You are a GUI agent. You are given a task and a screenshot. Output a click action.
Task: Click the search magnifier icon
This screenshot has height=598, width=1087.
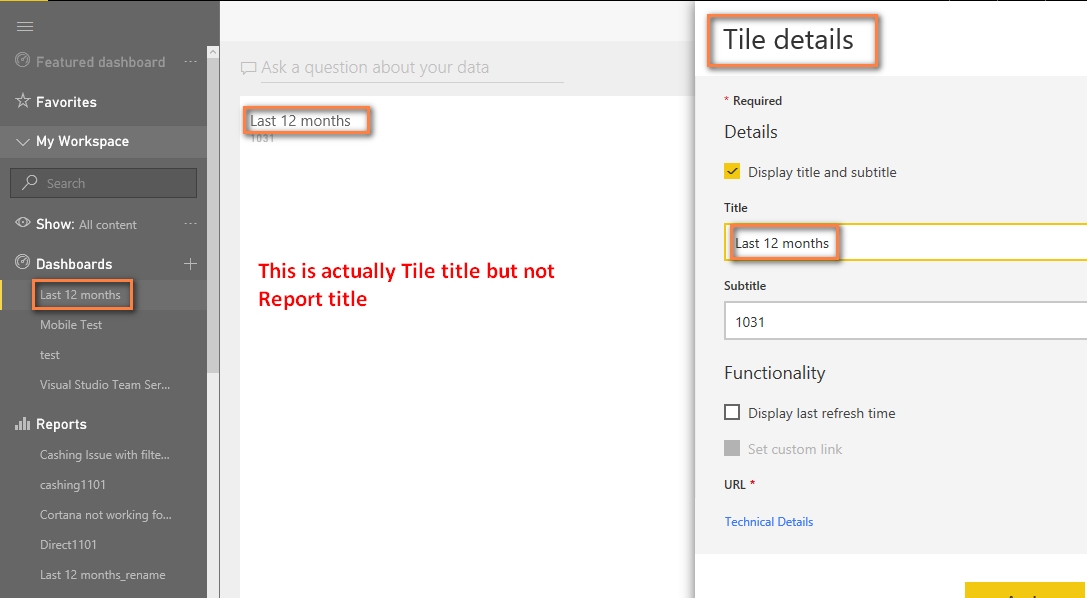click(29, 182)
